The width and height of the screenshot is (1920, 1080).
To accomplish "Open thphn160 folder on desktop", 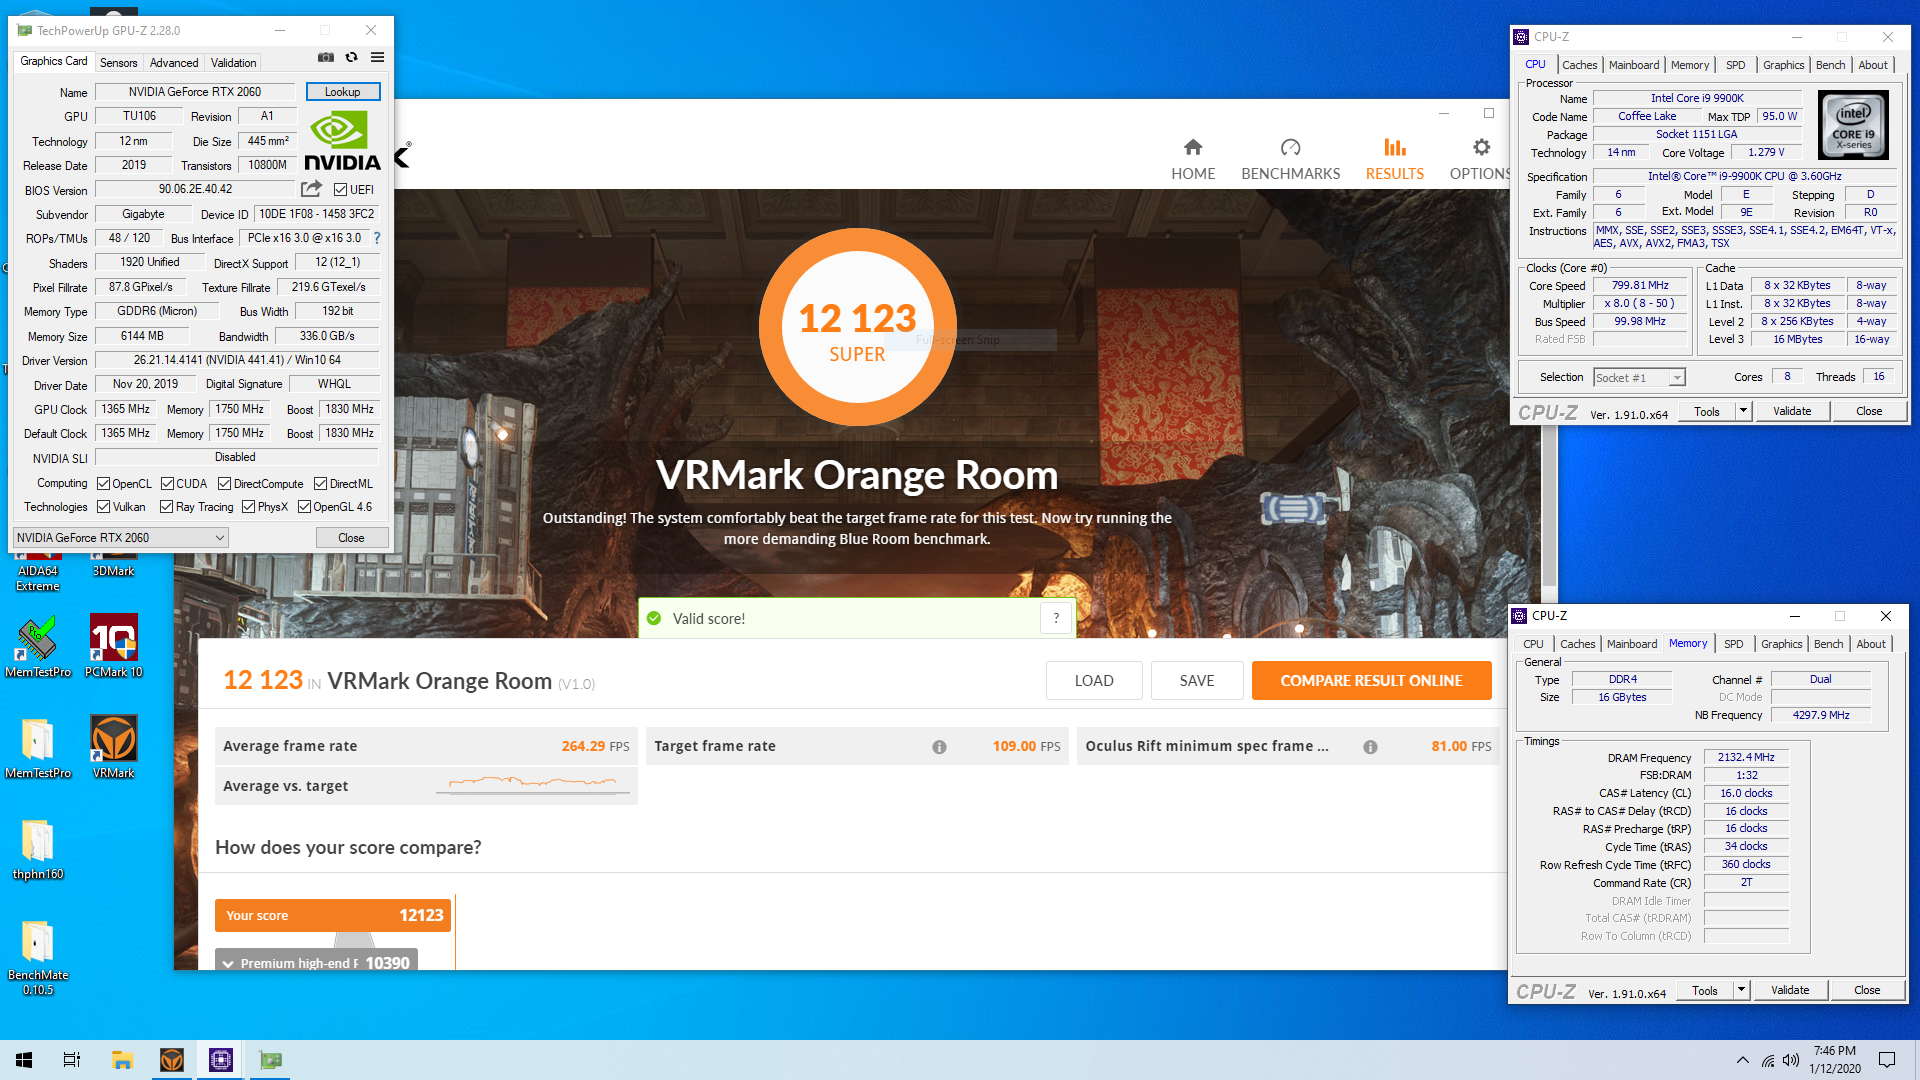I will coord(38,848).
